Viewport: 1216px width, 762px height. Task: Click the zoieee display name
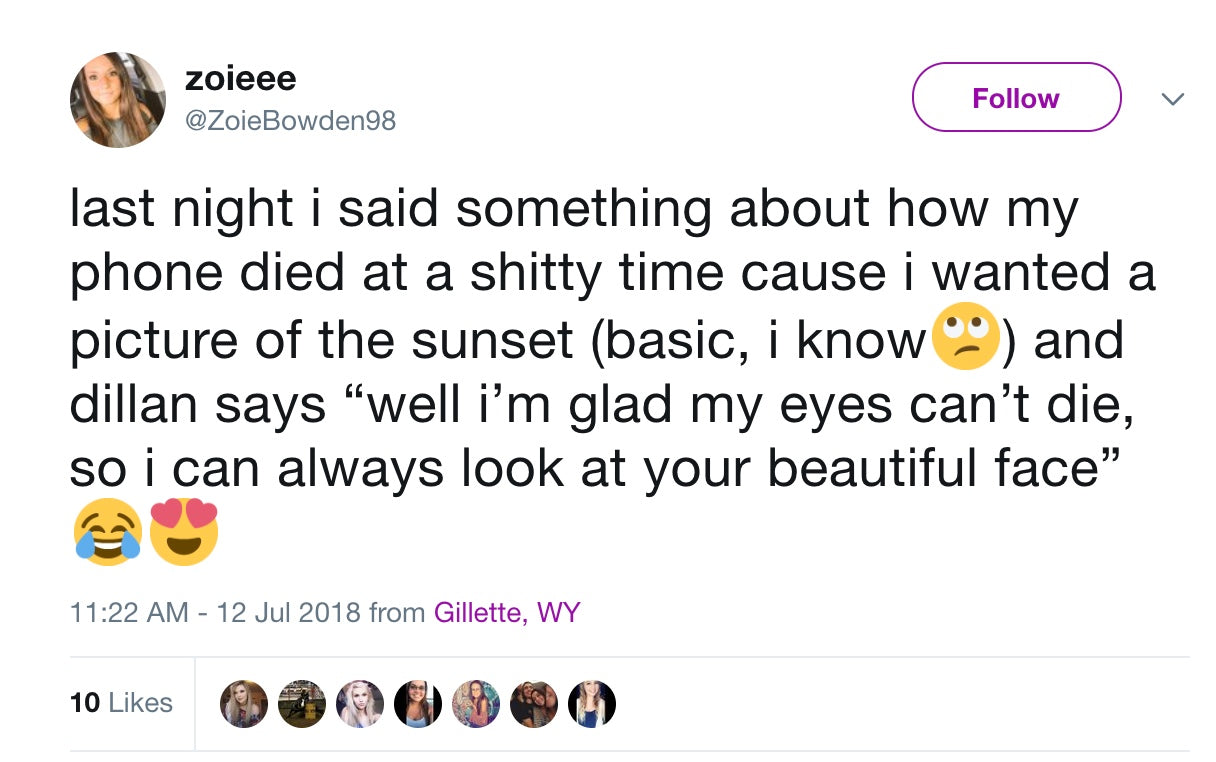(242, 78)
